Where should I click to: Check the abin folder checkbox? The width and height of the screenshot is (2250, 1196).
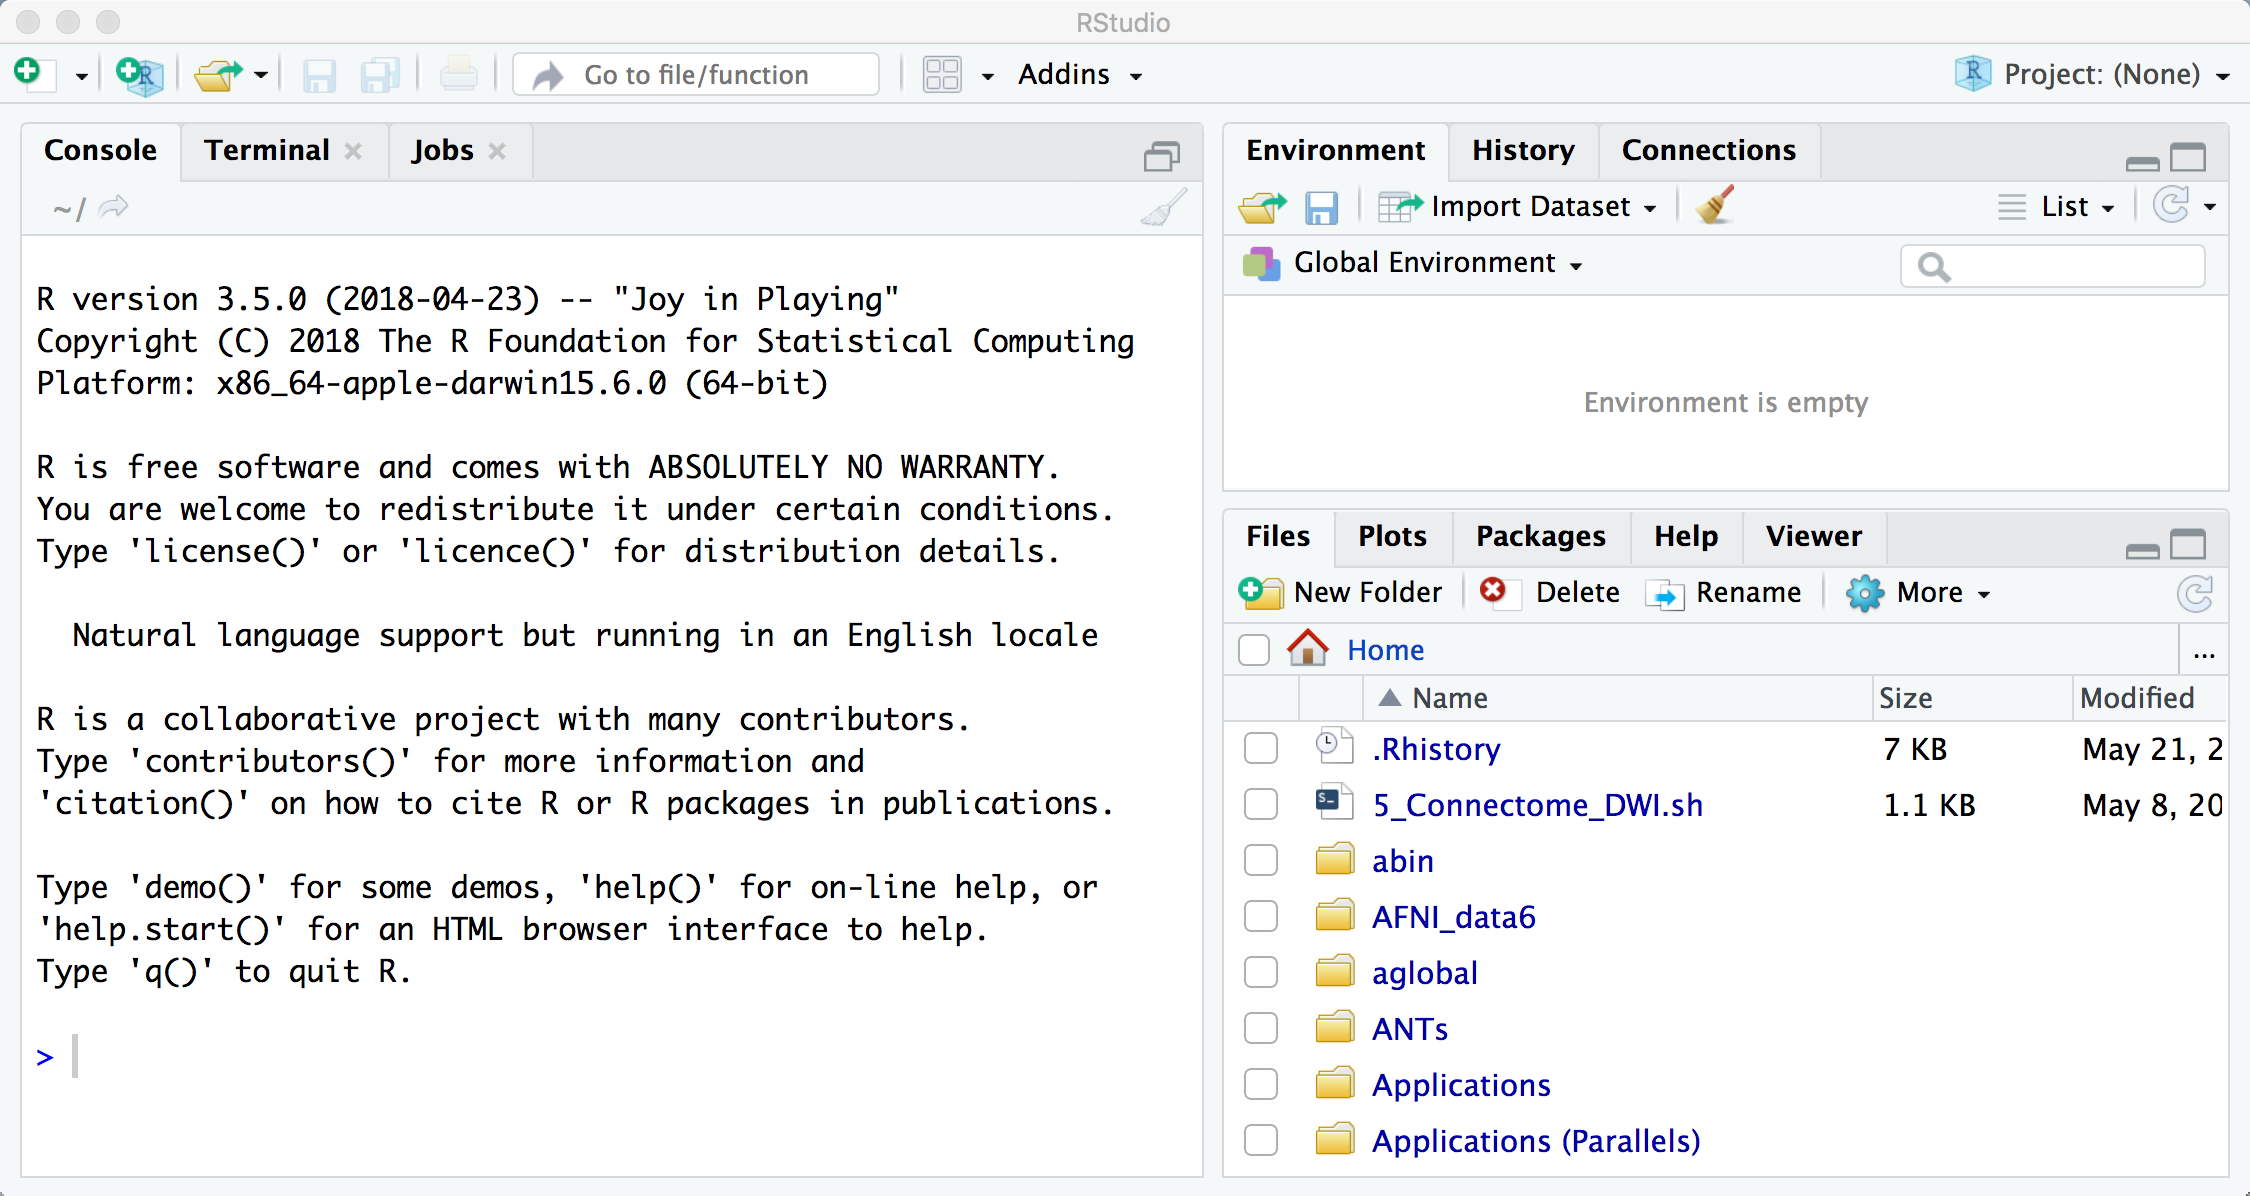point(1261,860)
